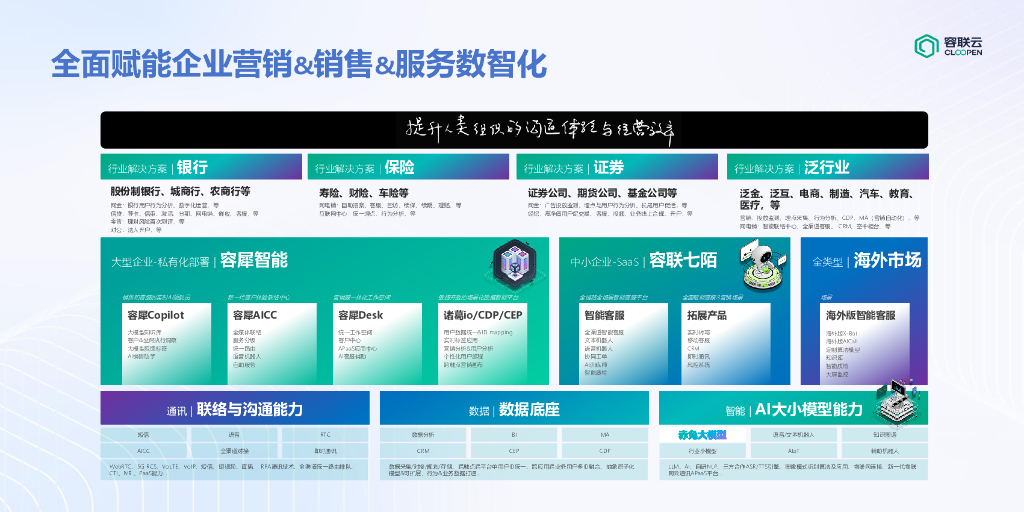This screenshot has height=512, width=1024.
Task: Click the Cloopen 容联云 logo icon
Action: click(926, 46)
